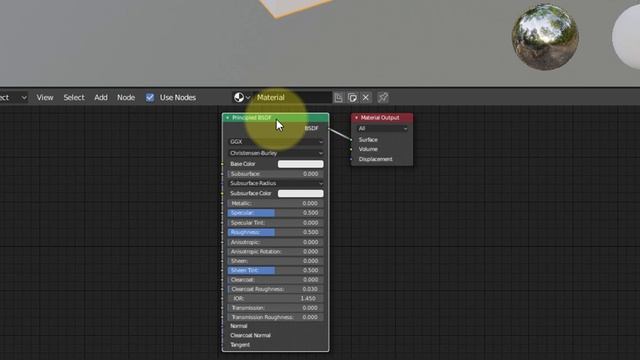
Task: Click the Transmission value slider
Action: [276, 308]
